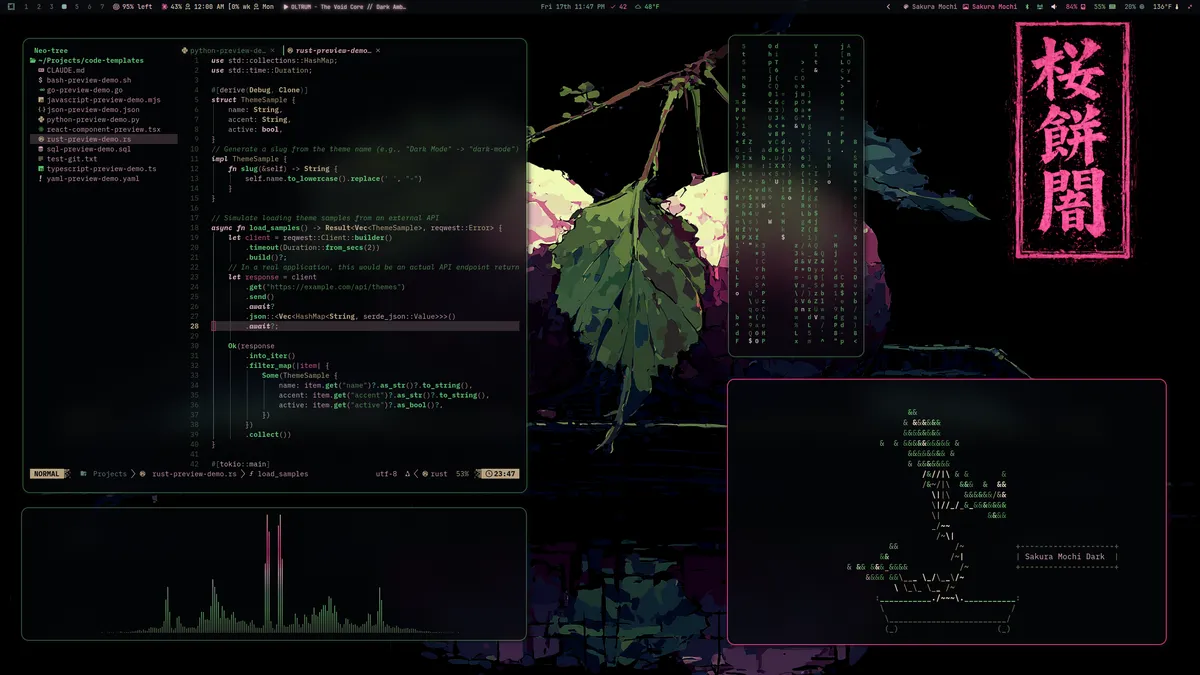1200x675 pixels.
Task: Click the 55% memory indicator in top bar
Action: 1105,7
